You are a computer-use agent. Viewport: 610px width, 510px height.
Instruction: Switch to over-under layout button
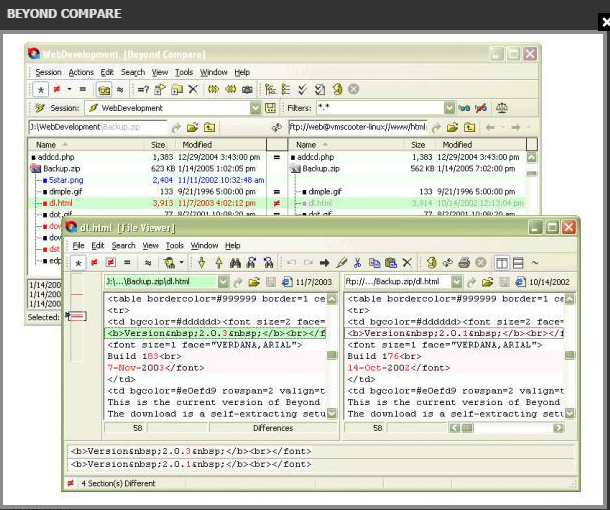518,263
